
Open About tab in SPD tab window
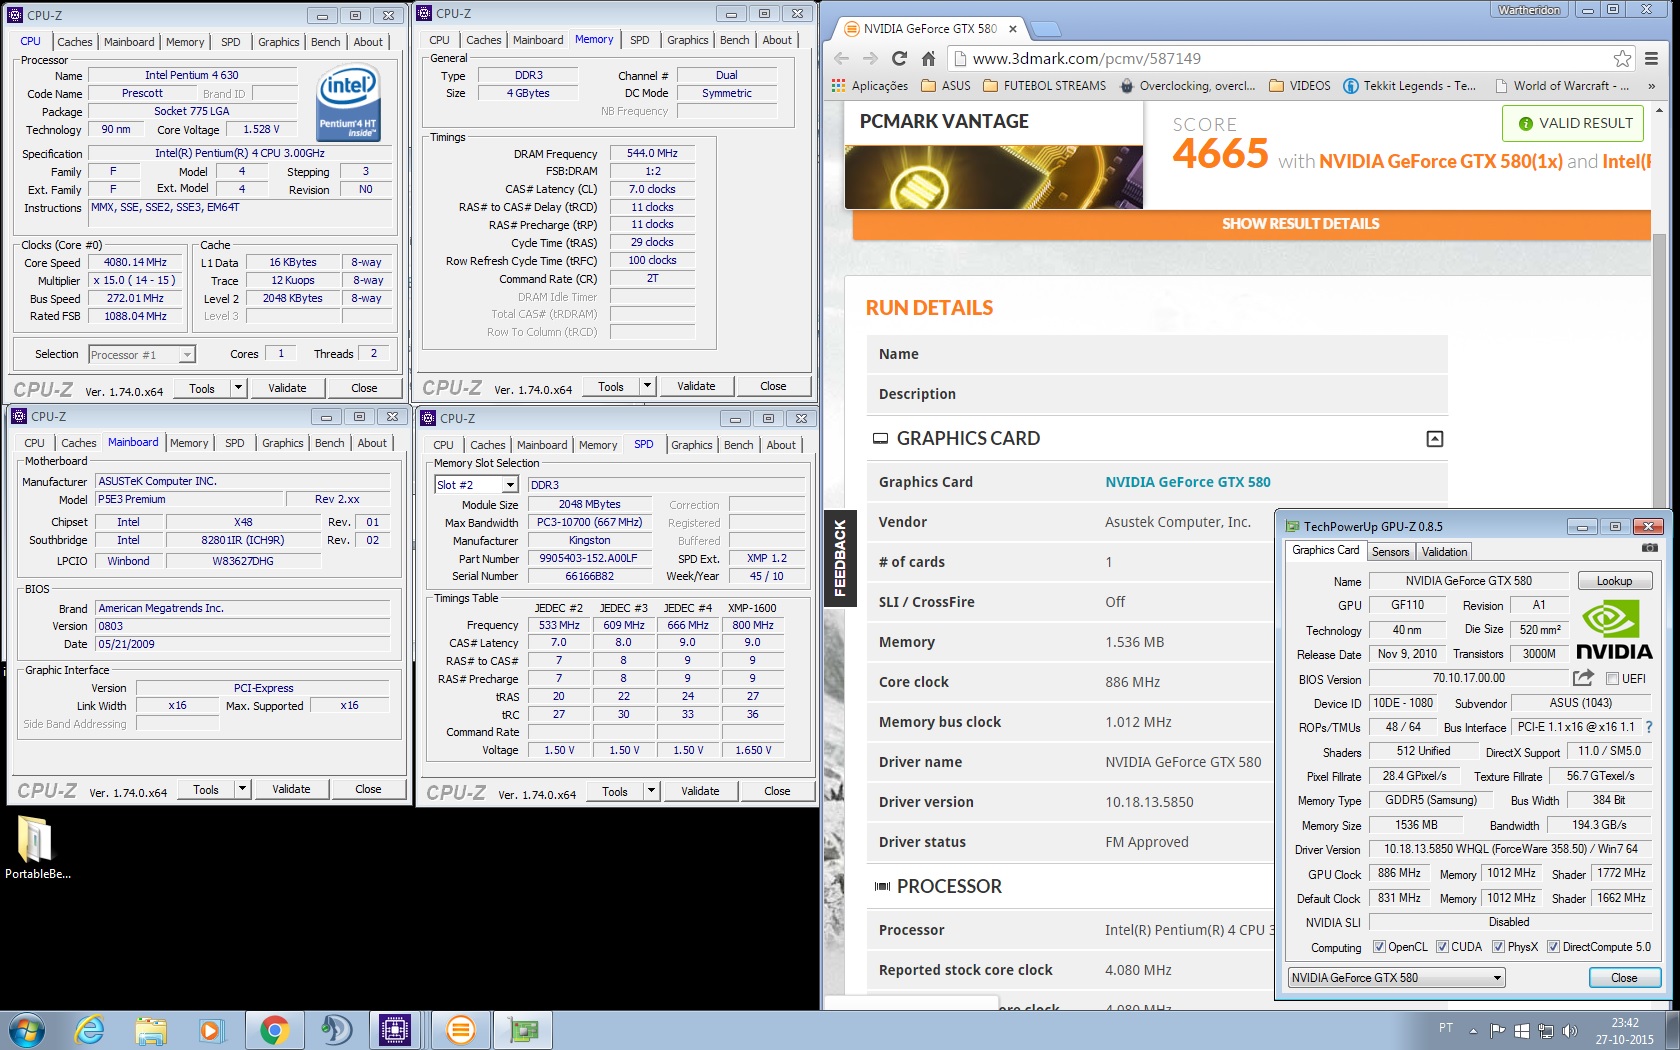click(781, 445)
